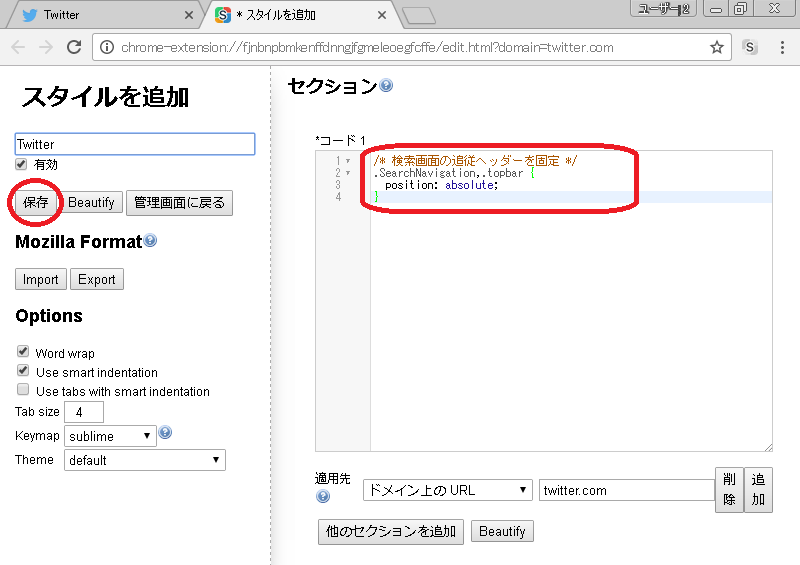Click Beautify button below the code section
The width and height of the screenshot is (800, 565).
click(x=502, y=531)
